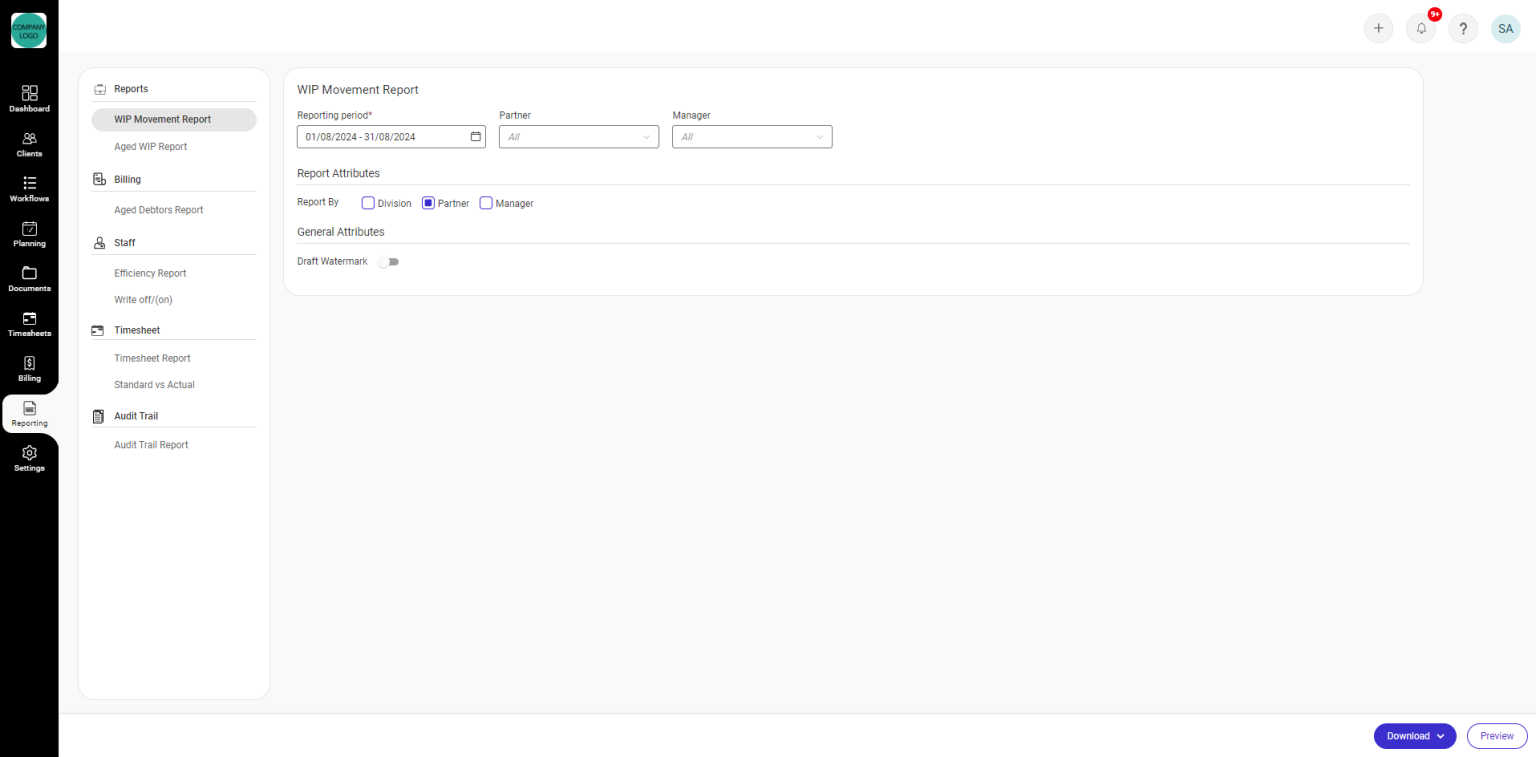Open the Dashboard from the sidebar

pos(29,97)
